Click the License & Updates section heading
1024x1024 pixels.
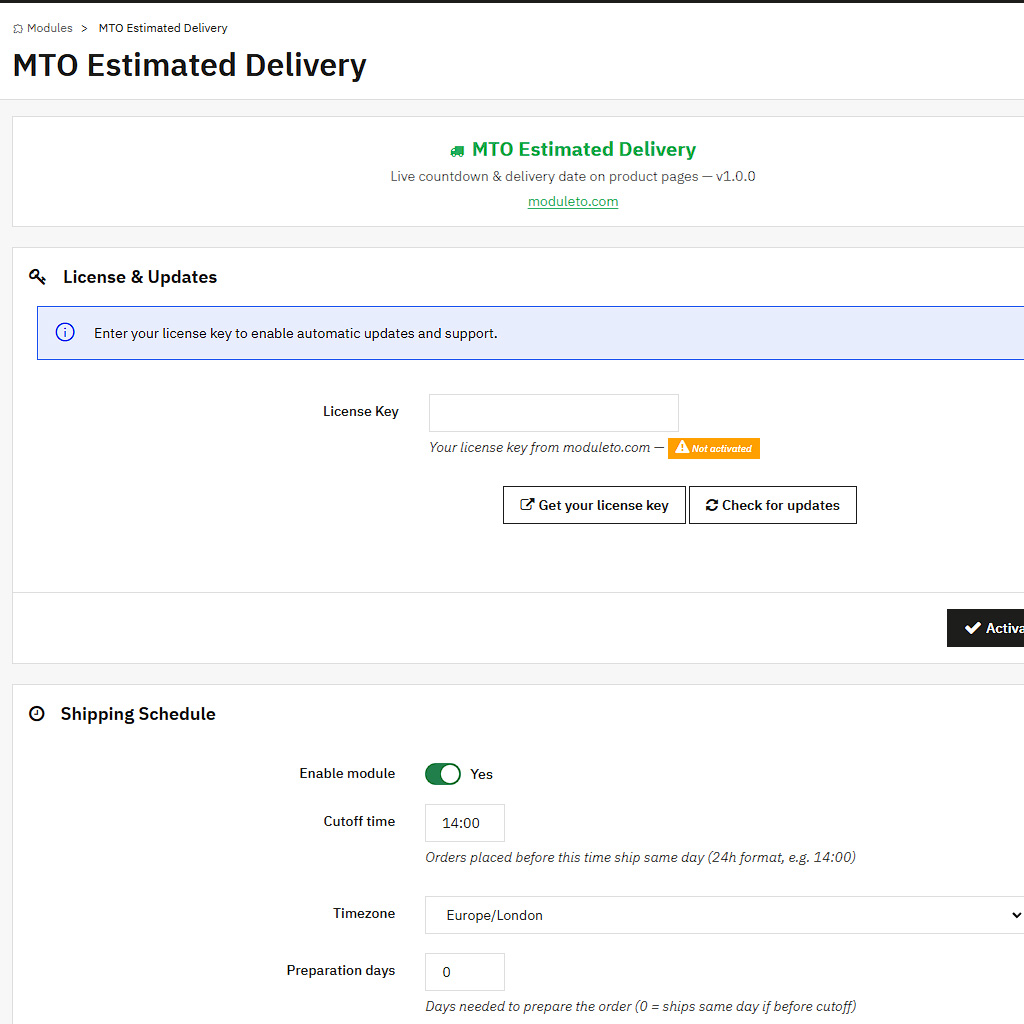(140, 277)
